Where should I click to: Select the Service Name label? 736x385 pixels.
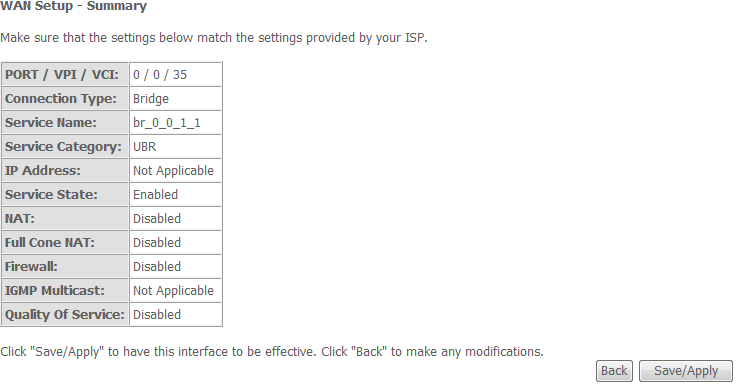coord(51,123)
